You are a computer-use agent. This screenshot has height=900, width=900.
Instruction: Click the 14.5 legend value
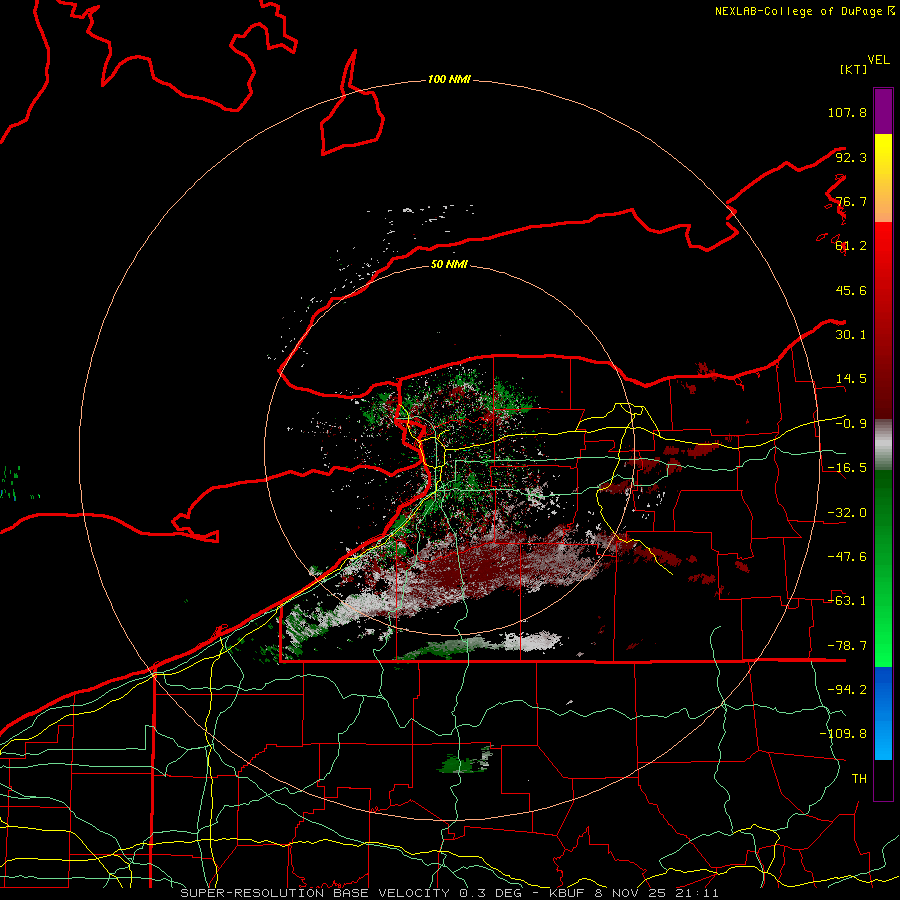pos(851,379)
